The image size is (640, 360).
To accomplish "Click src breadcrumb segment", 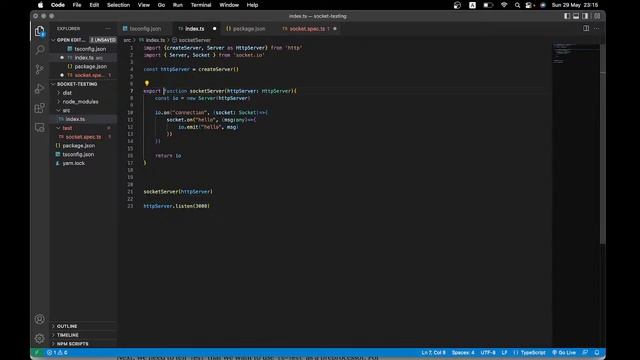I will 127,40.
